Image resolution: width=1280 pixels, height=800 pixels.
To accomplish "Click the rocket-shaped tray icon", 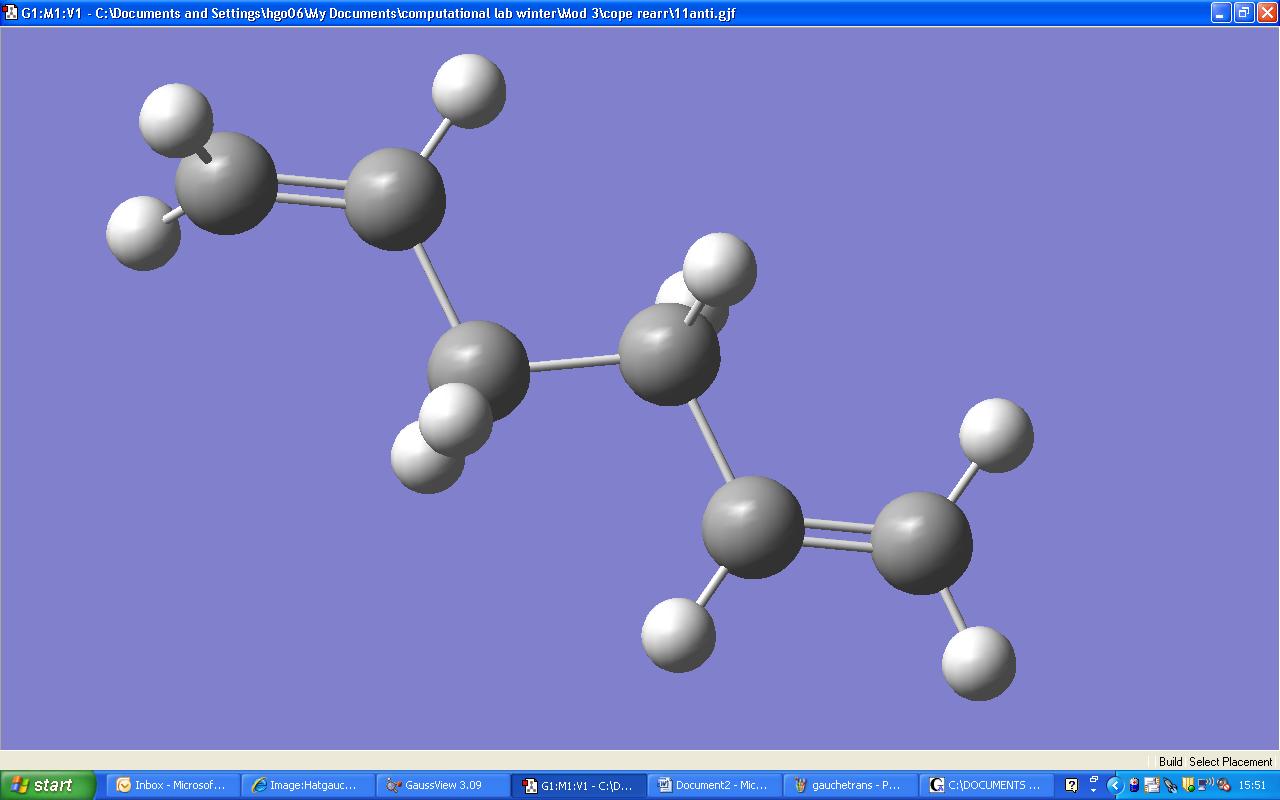I will (1170, 785).
